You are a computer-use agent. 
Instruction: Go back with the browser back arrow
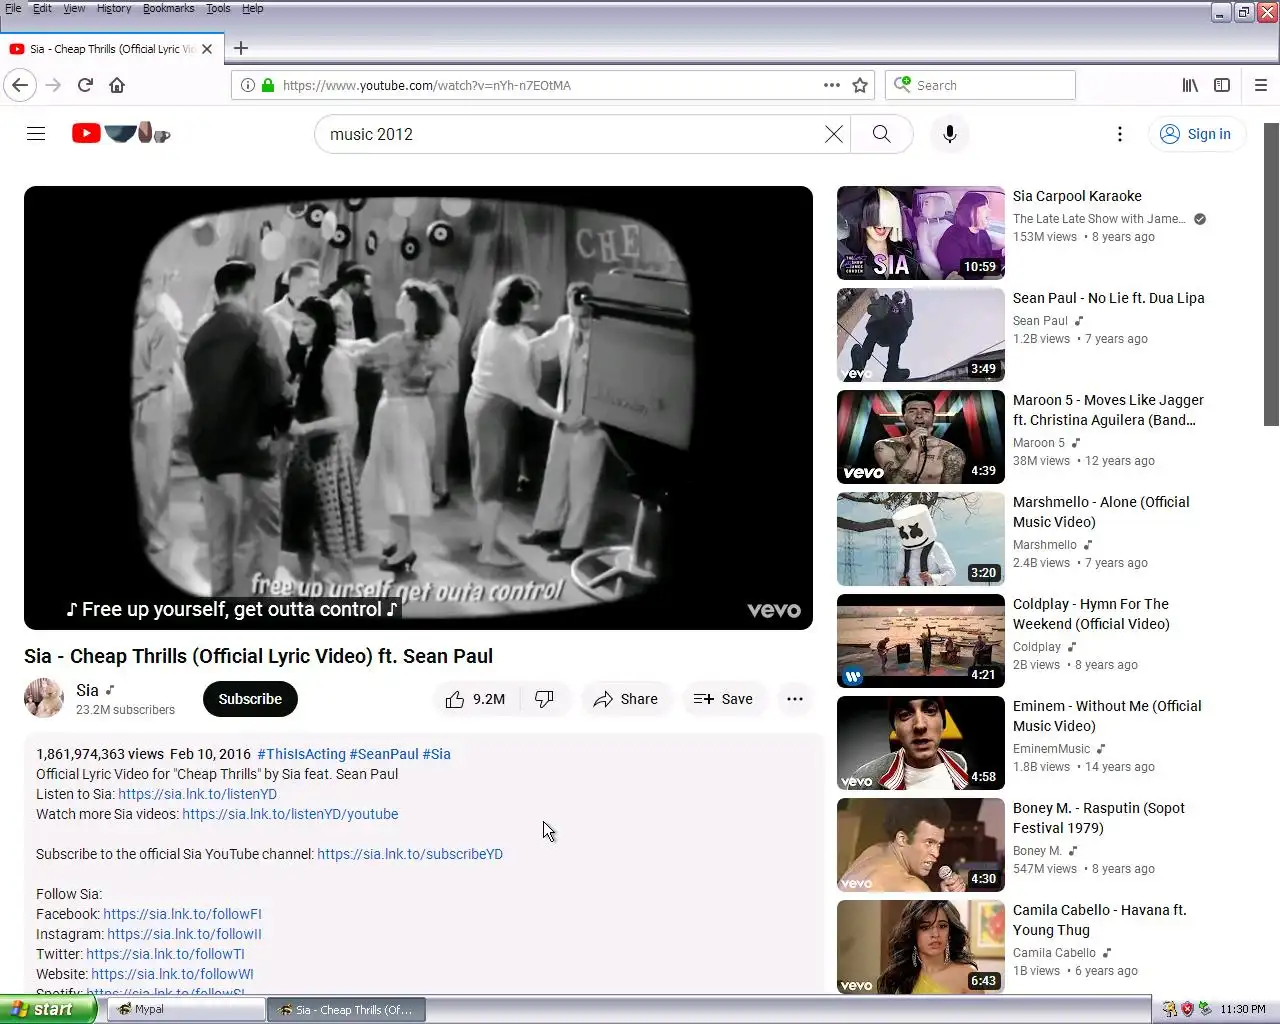[20, 85]
